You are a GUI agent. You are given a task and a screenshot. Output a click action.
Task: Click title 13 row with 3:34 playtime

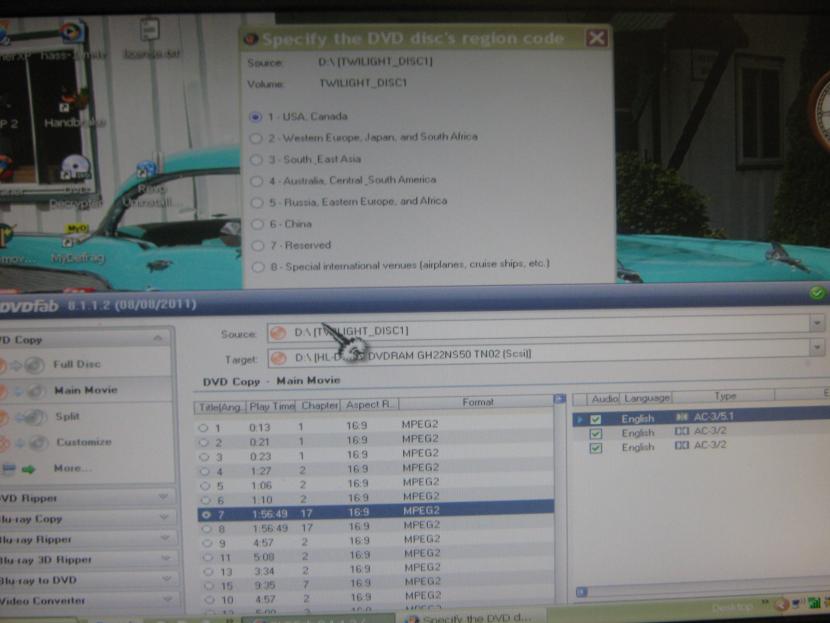pos(376,571)
